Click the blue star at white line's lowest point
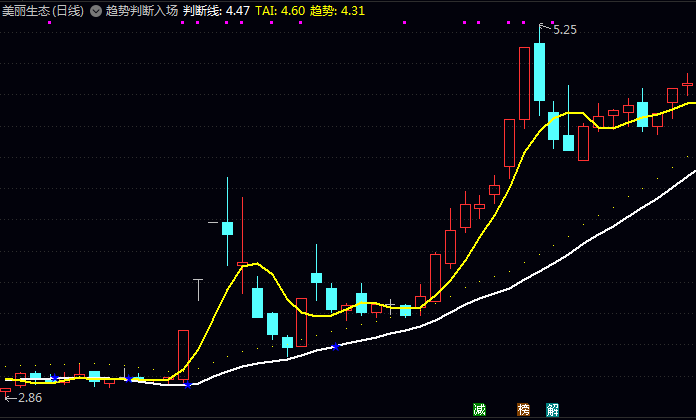696x420 pixels. coord(188,385)
